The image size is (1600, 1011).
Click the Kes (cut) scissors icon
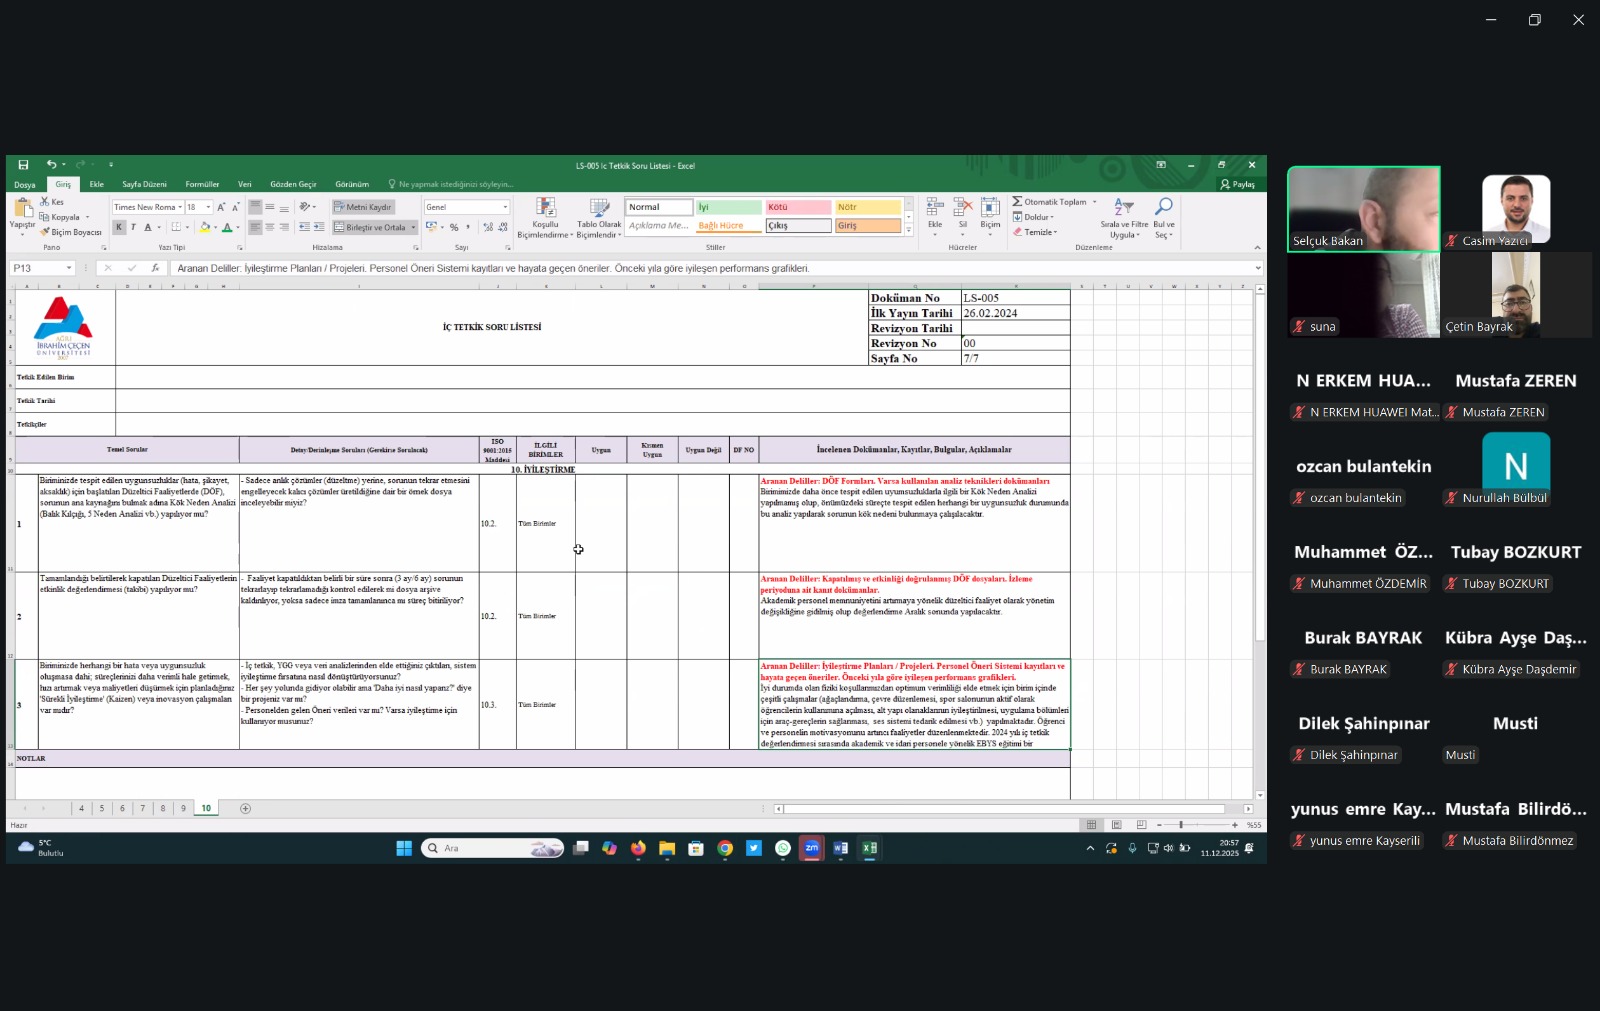pyautogui.click(x=45, y=202)
